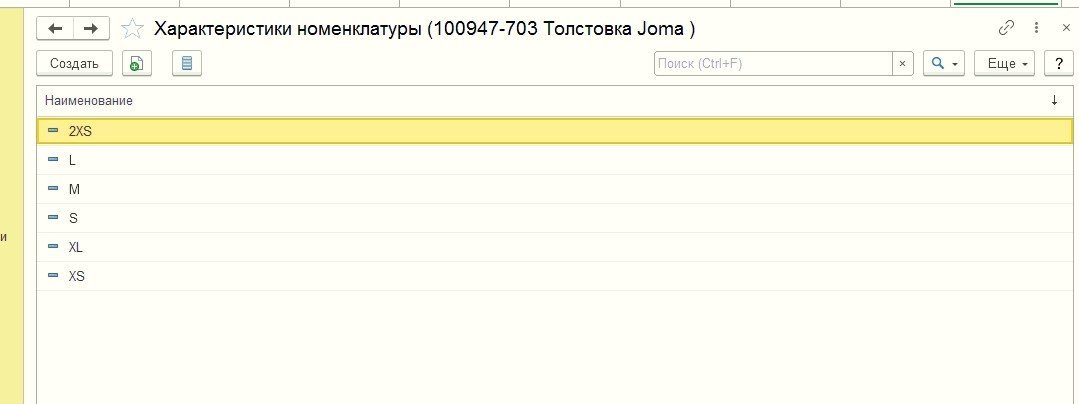
Task: Go forward with the right arrow button
Action: pos(92,28)
